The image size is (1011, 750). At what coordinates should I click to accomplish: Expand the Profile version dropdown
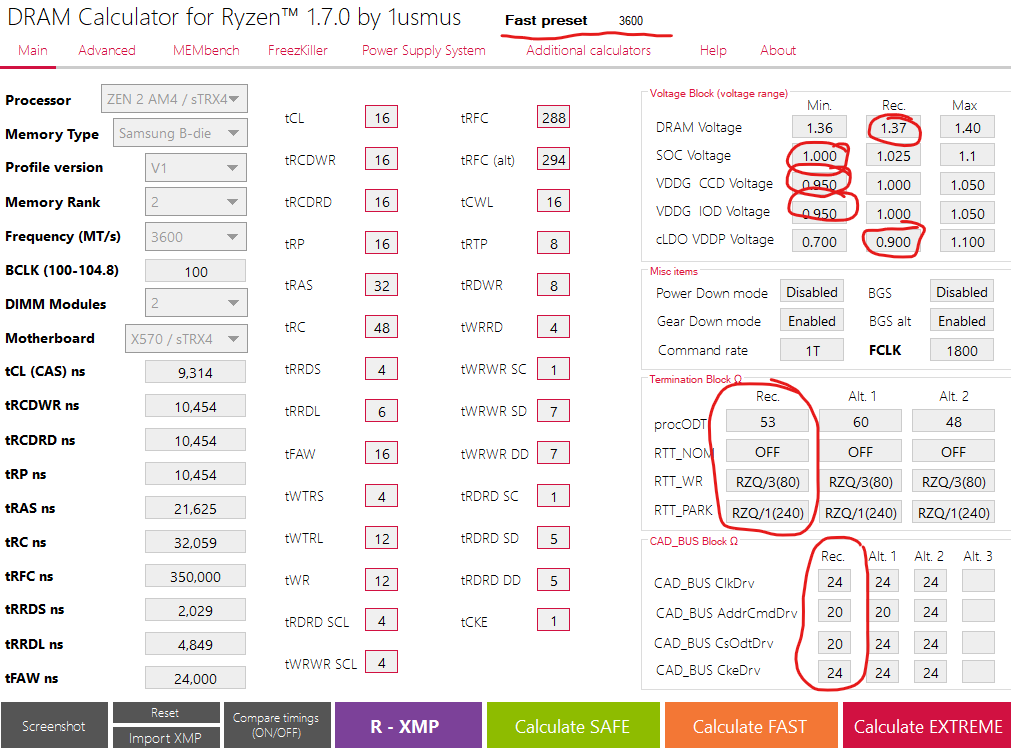pyautogui.click(x=195, y=168)
